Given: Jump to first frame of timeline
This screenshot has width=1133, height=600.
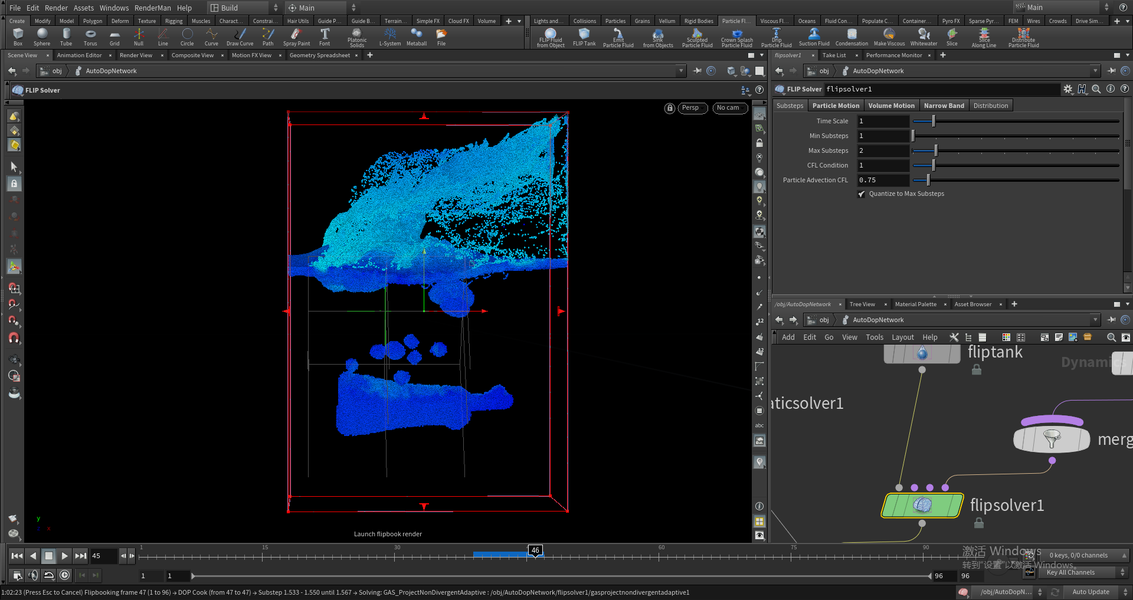Looking at the screenshot, I should pyautogui.click(x=17, y=556).
